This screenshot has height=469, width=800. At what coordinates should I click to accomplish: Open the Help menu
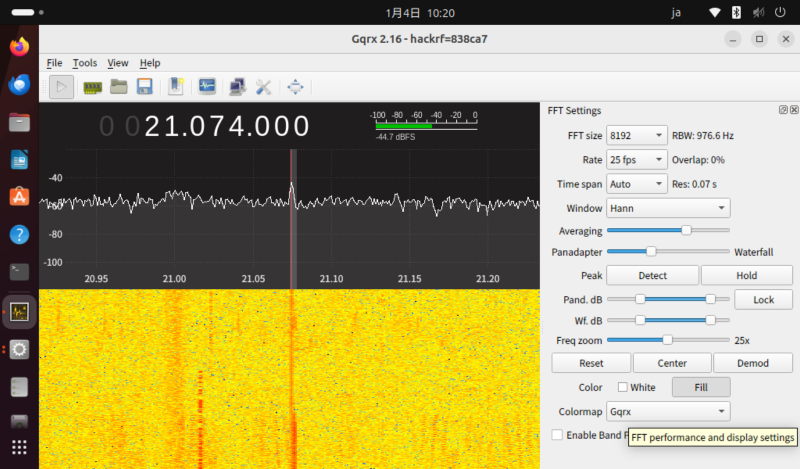coord(150,63)
